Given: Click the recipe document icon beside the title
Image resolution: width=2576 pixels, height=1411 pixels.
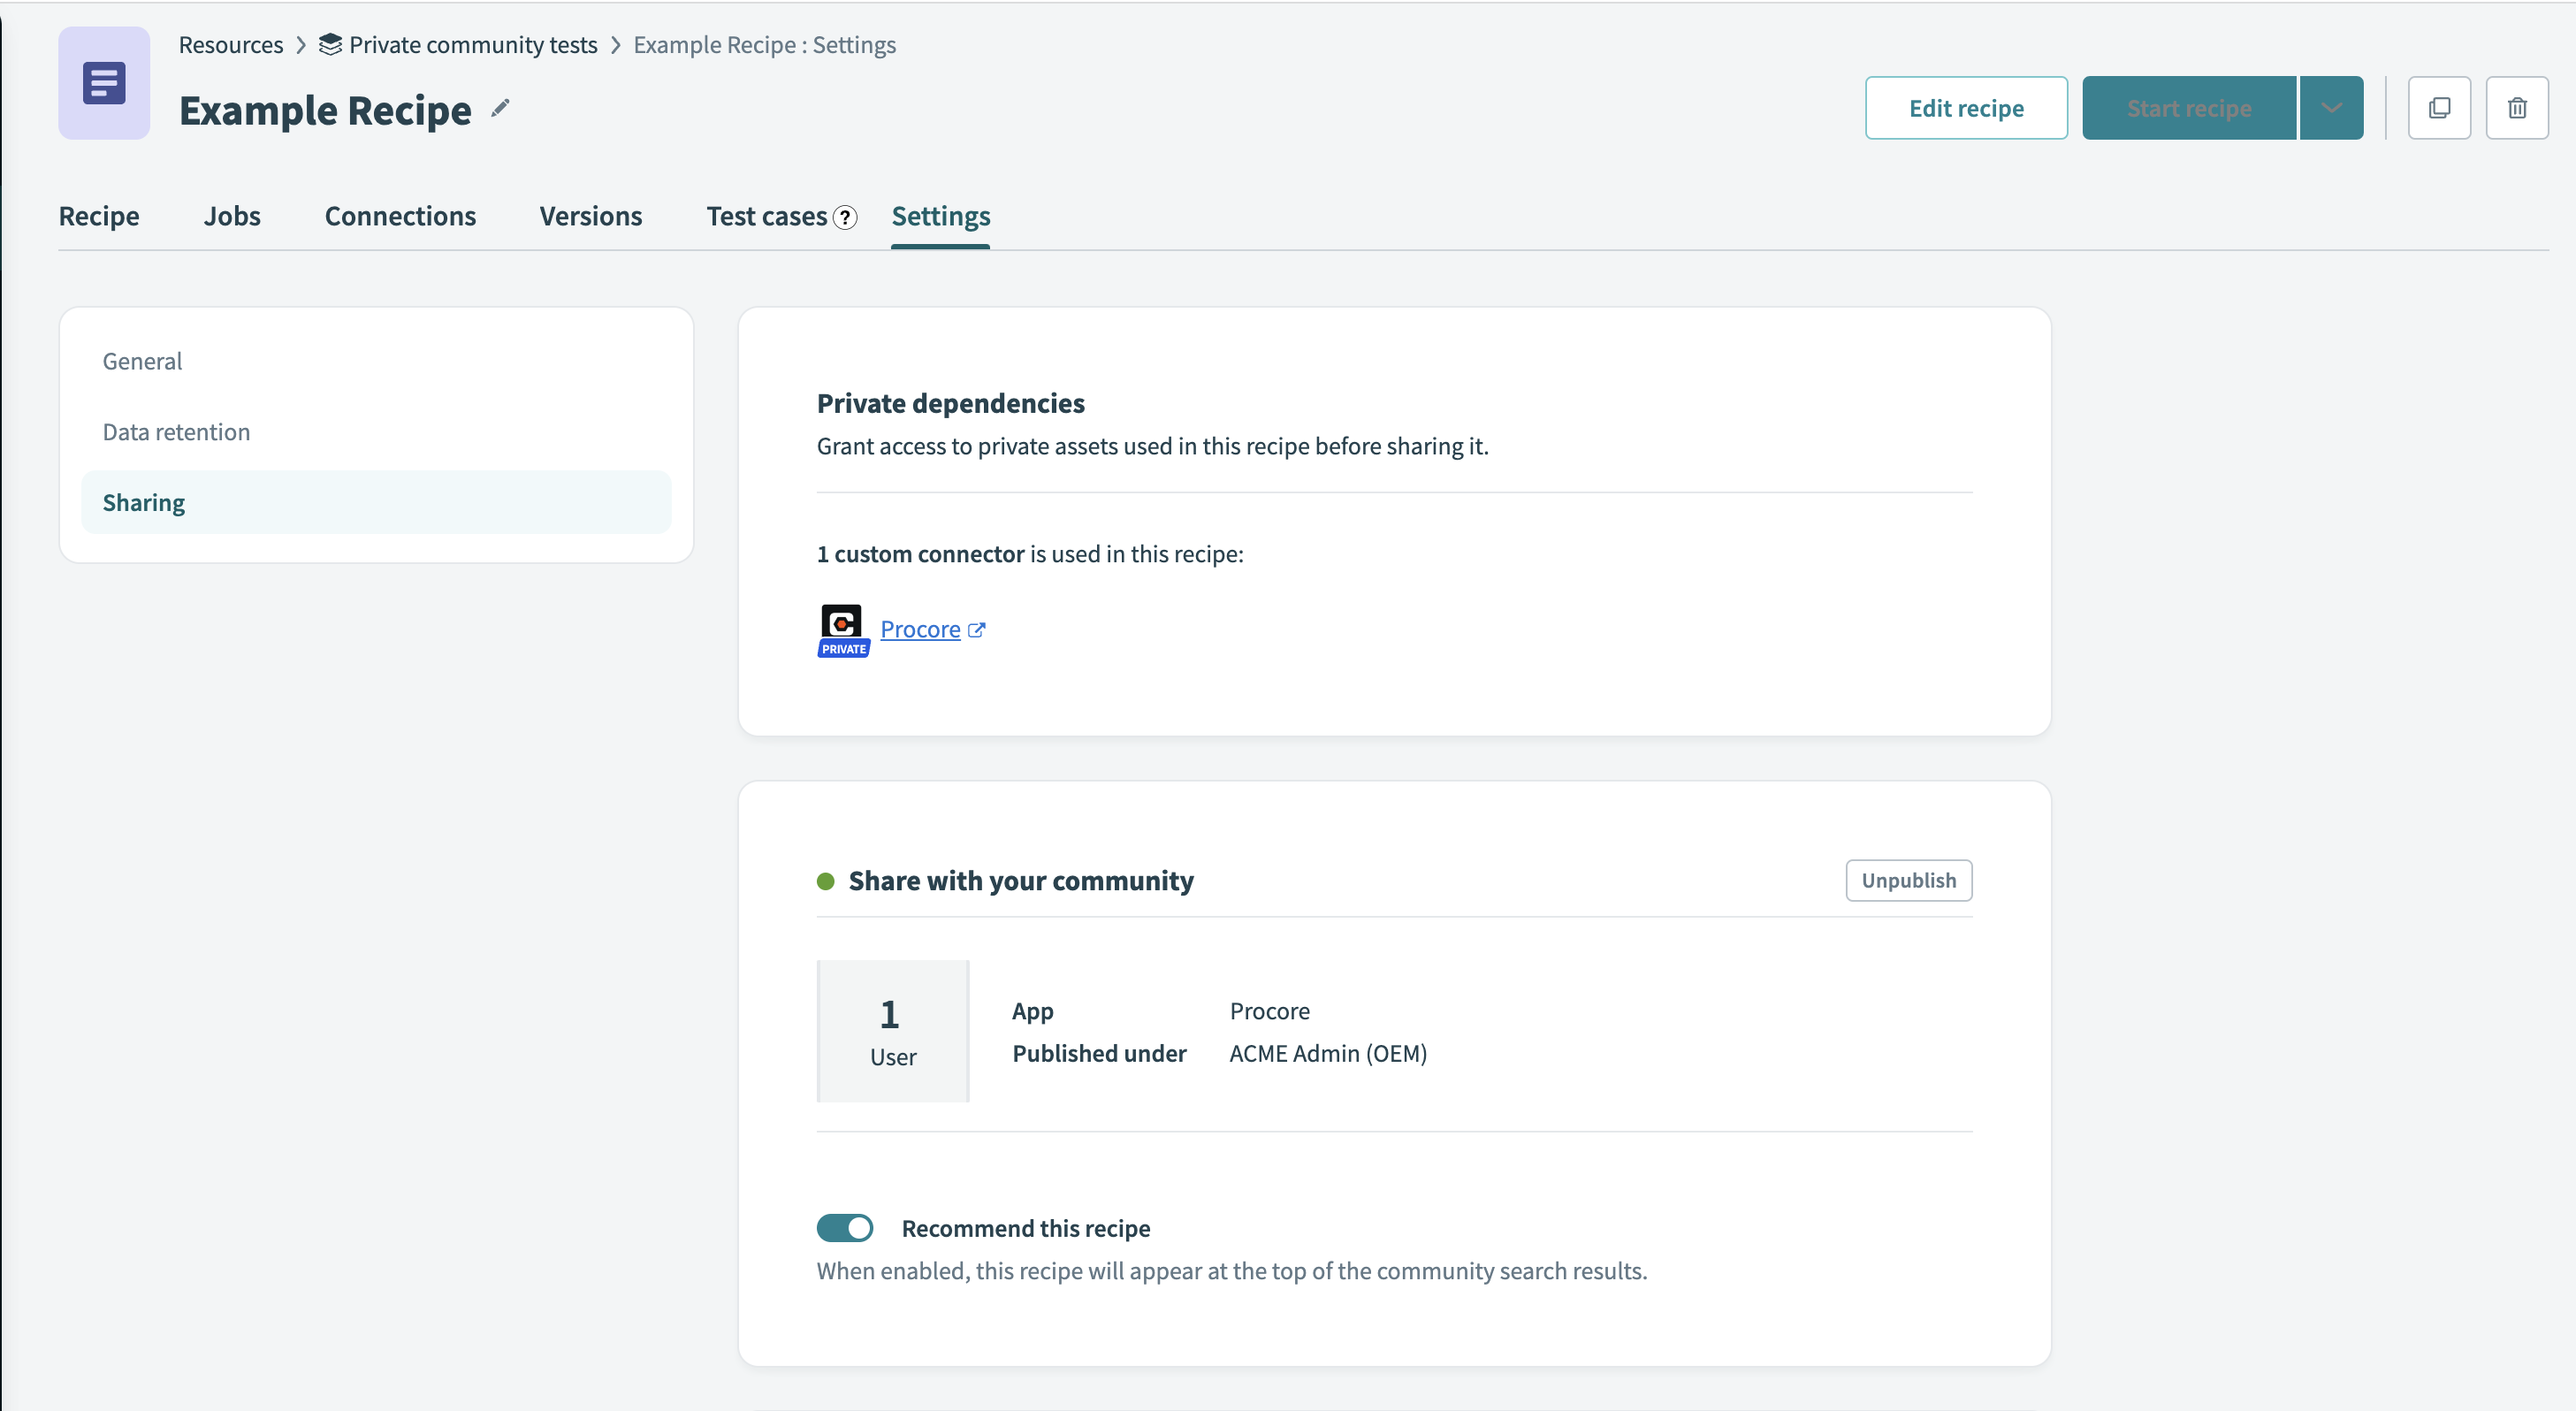Looking at the screenshot, I should (103, 83).
